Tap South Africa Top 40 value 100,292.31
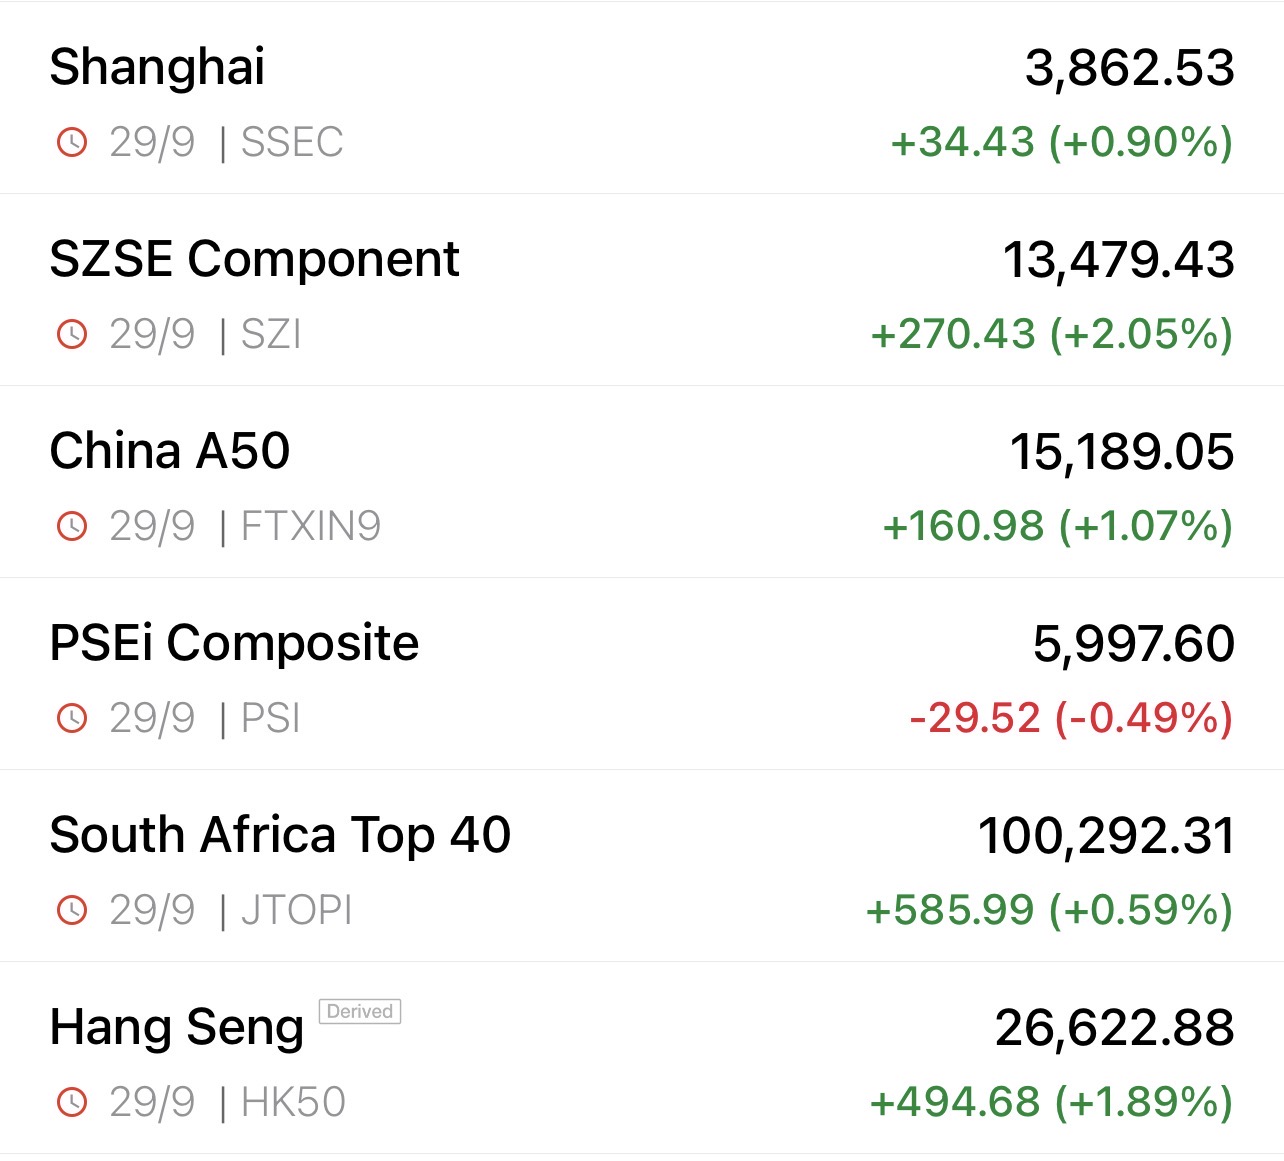Image resolution: width=1284 pixels, height=1161 pixels. pos(1106,836)
